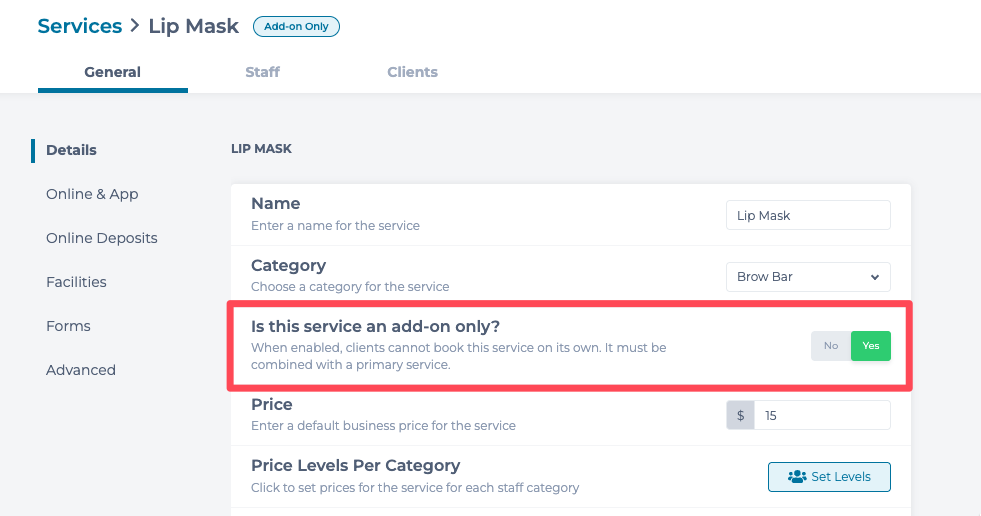Image resolution: width=981 pixels, height=516 pixels.
Task: Navigate to Facilities section
Action: [x=76, y=282]
